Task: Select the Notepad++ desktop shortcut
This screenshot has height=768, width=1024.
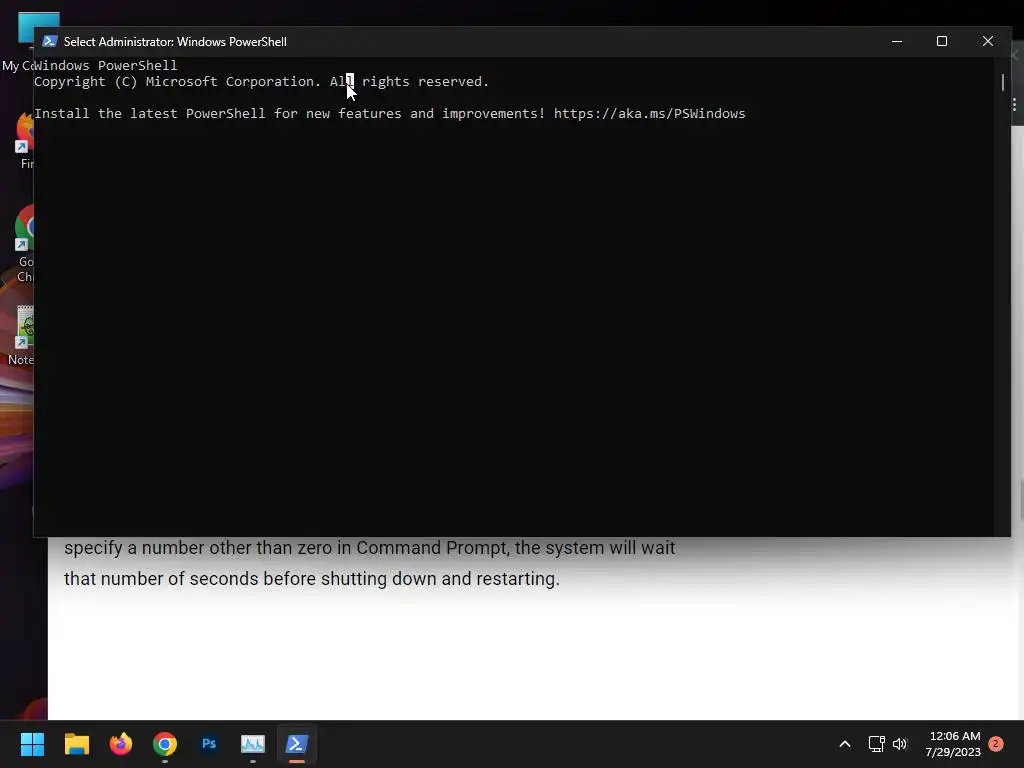Action: 22,336
